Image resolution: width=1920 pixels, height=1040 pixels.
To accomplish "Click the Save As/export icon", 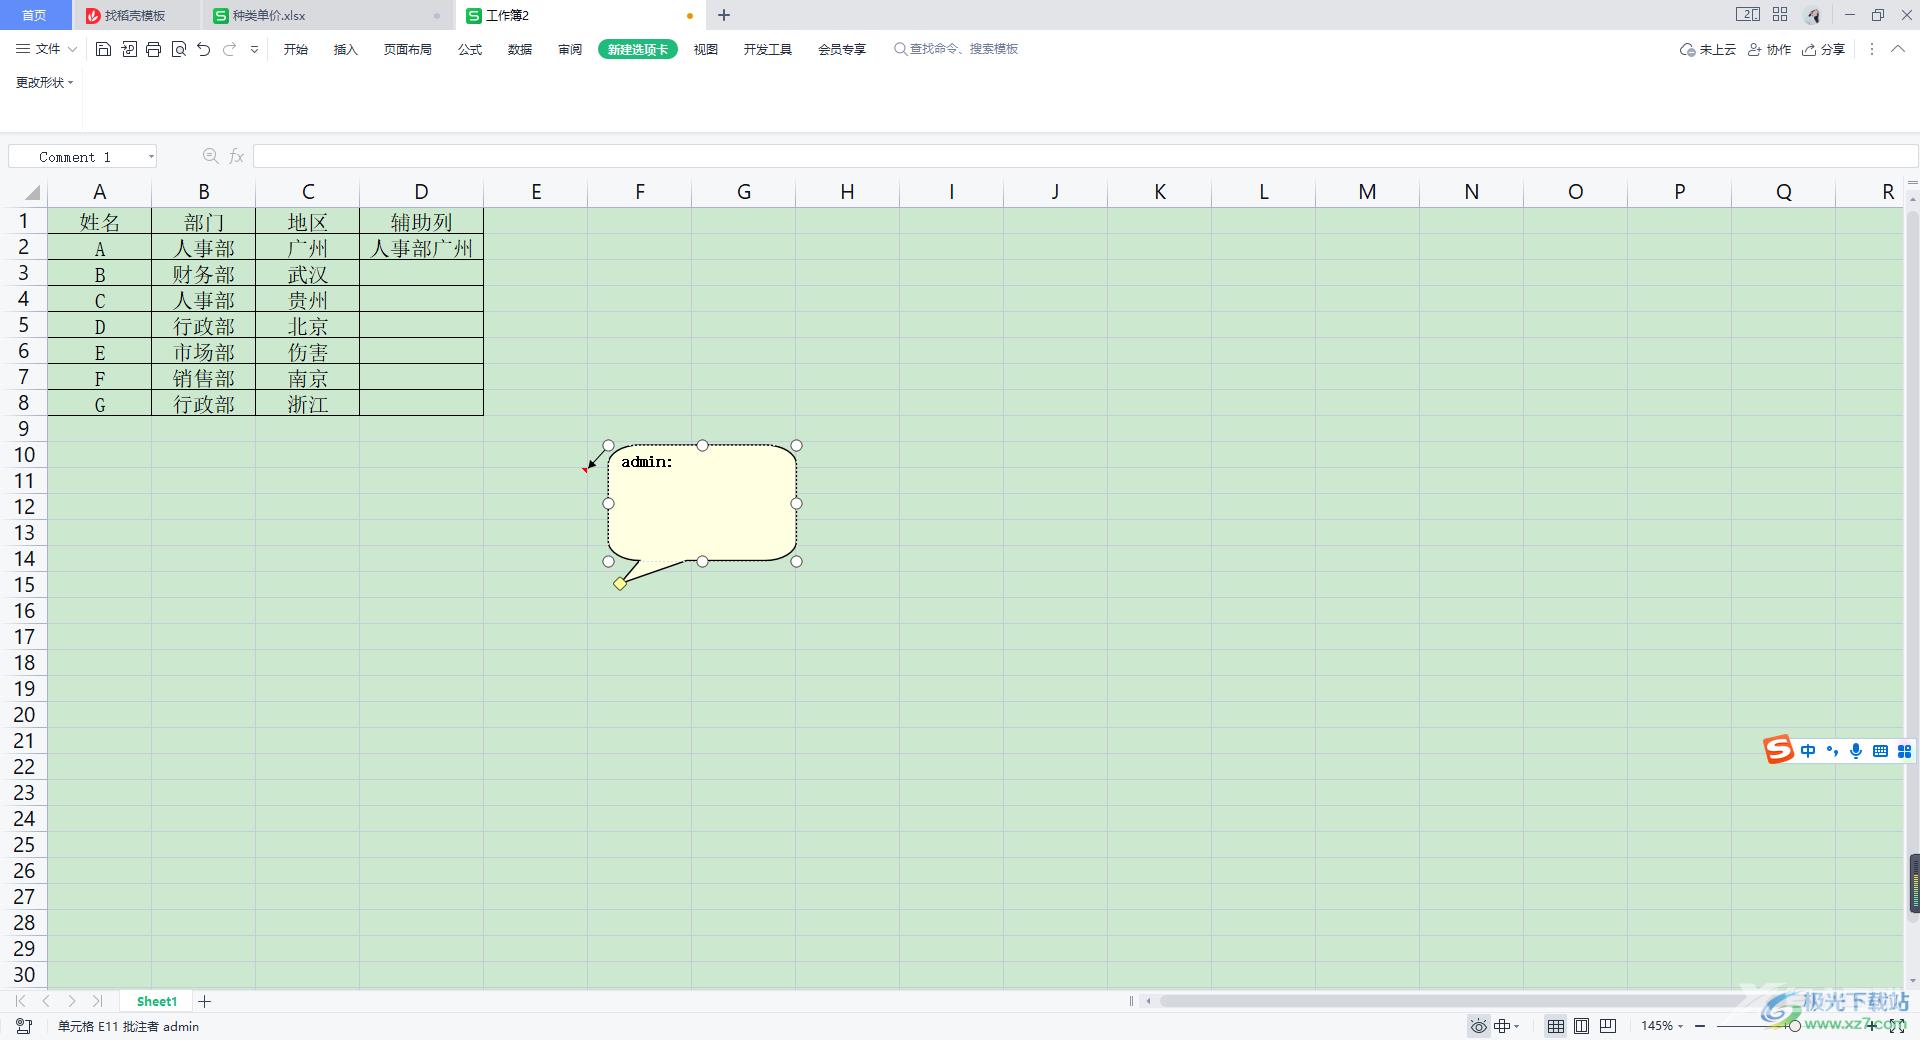I will [129, 49].
